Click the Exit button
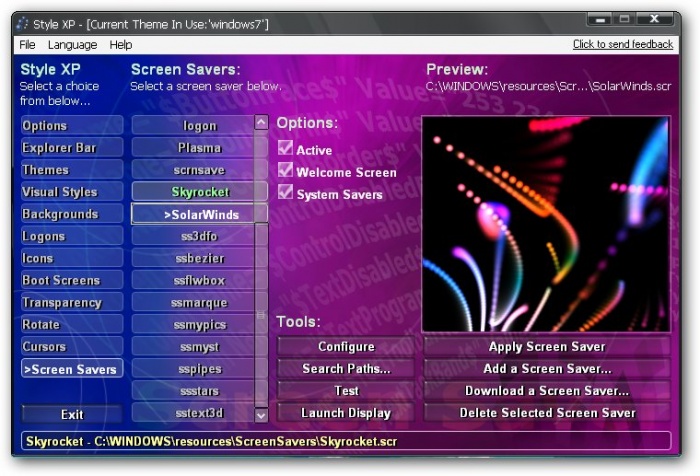Viewport: 700px width, 476px height. [72, 414]
